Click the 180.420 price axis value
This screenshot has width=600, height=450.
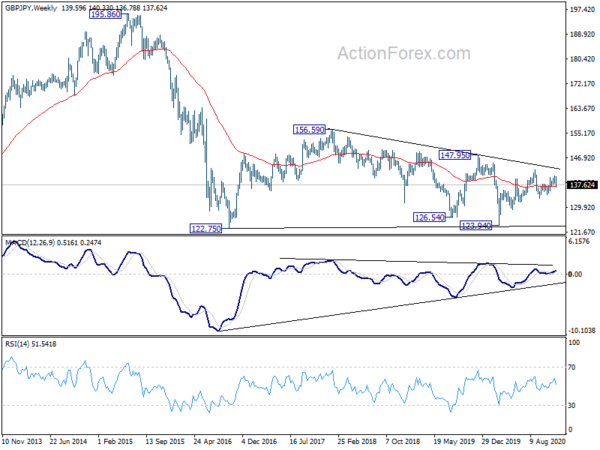point(582,59)
